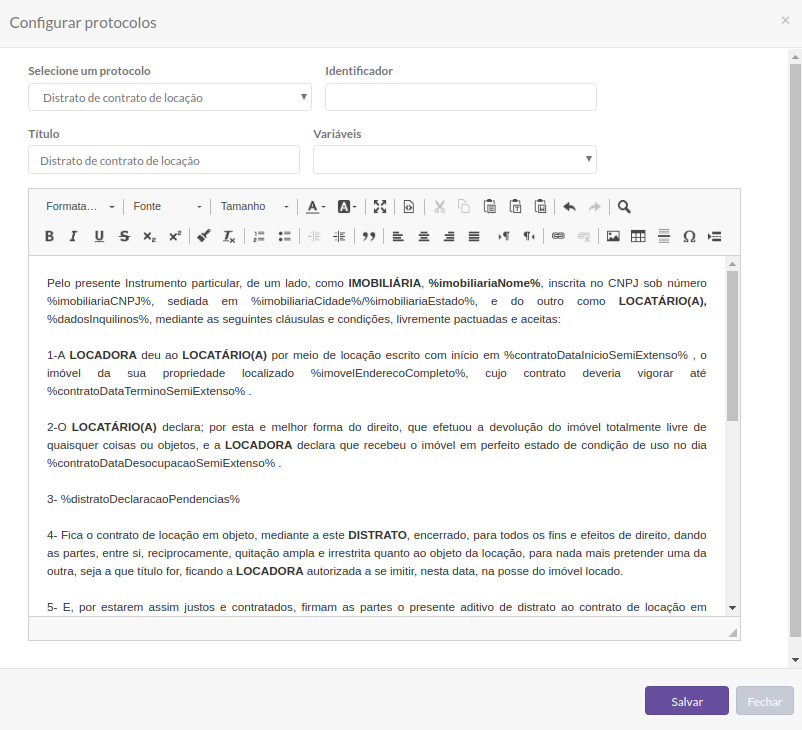Insert a block quote
The image size is (802, 730).
point(369,236)
